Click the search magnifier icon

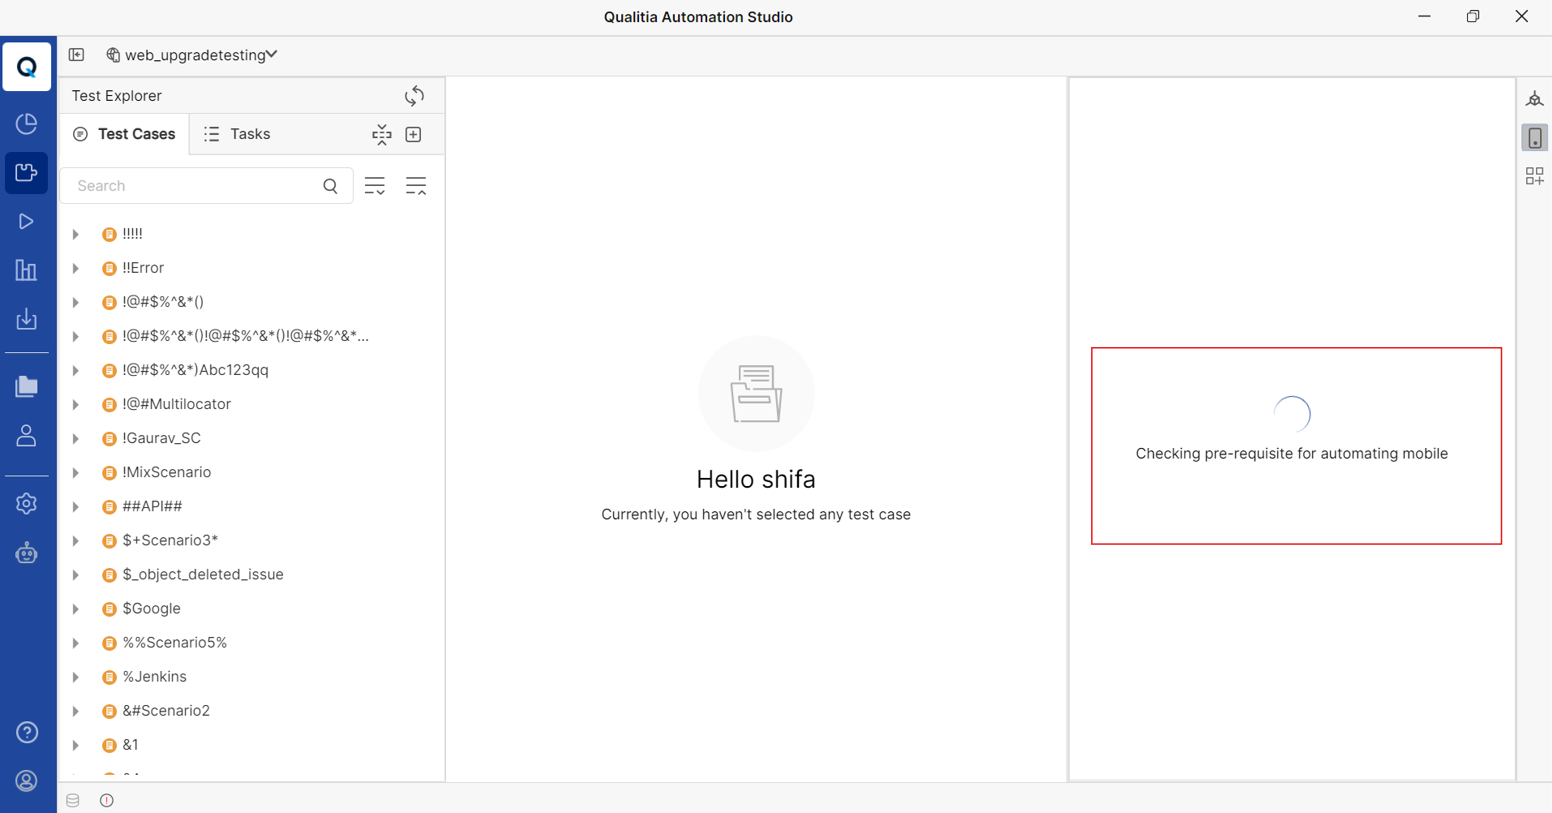click(331, 186)
